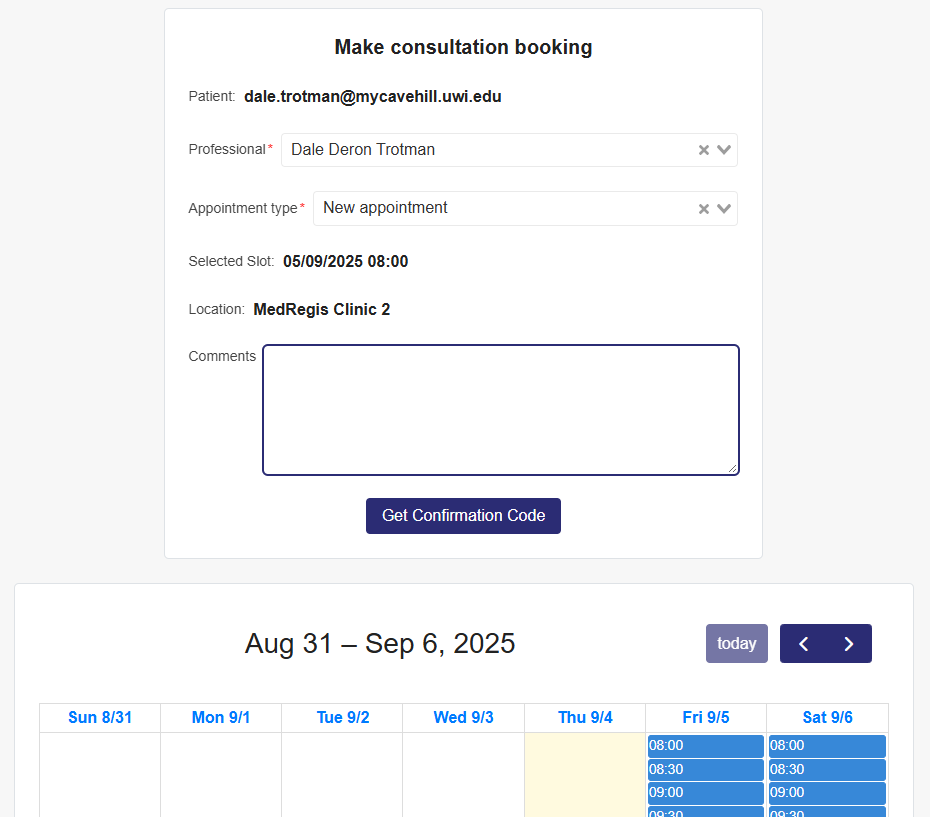This screenshot has width=930, height=817.
Task: Clear the Appointment type selection
Action: click(703, 209)
